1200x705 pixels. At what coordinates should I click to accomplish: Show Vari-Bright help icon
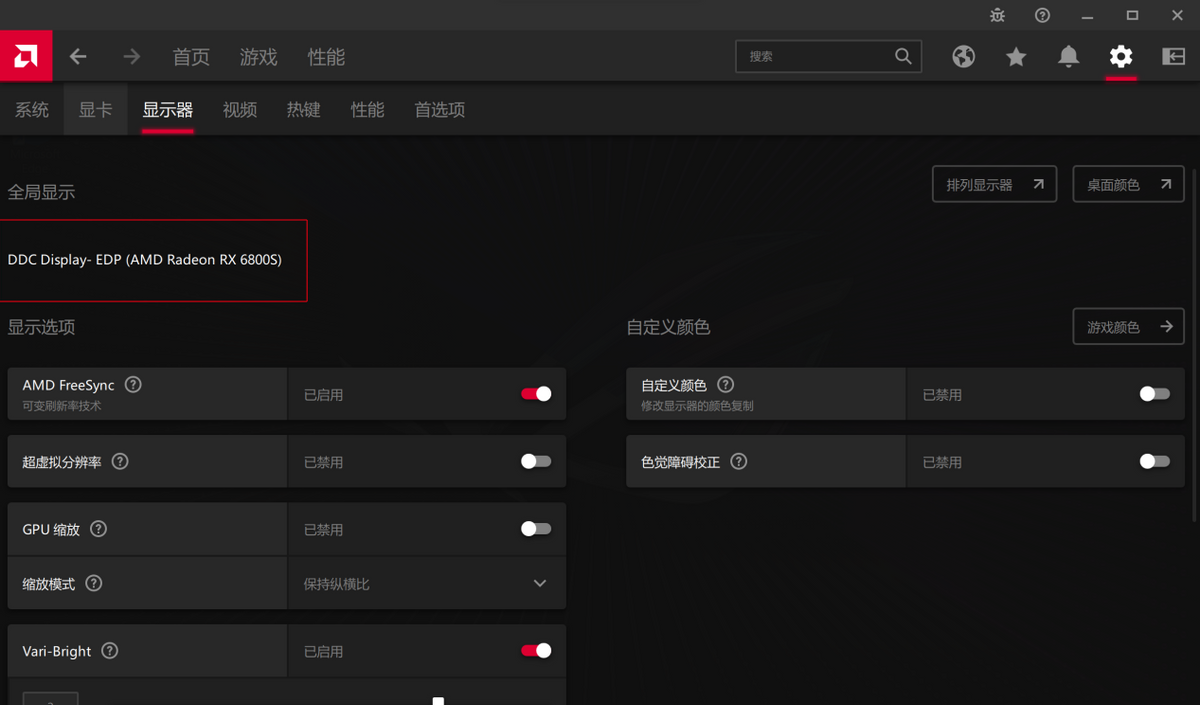pos(110,651)
